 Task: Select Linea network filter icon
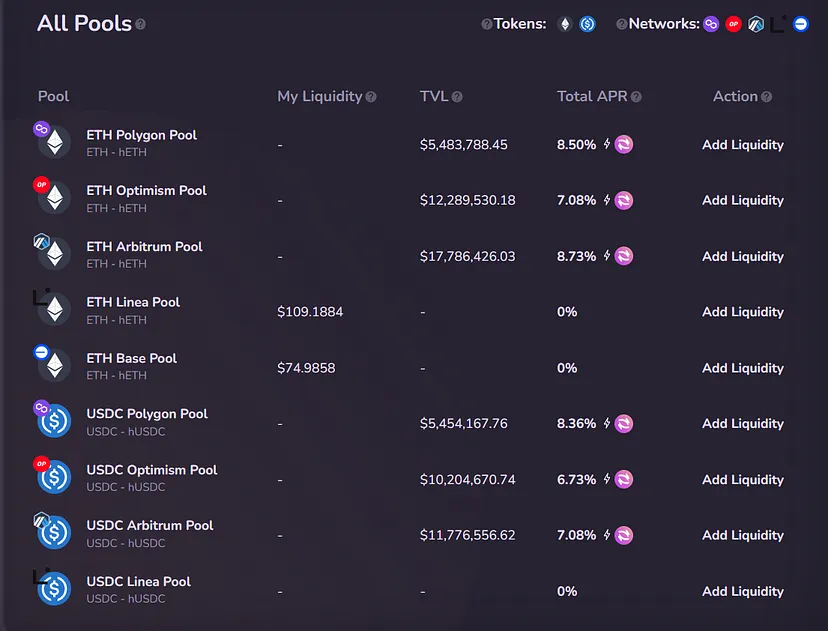point(778,22)
